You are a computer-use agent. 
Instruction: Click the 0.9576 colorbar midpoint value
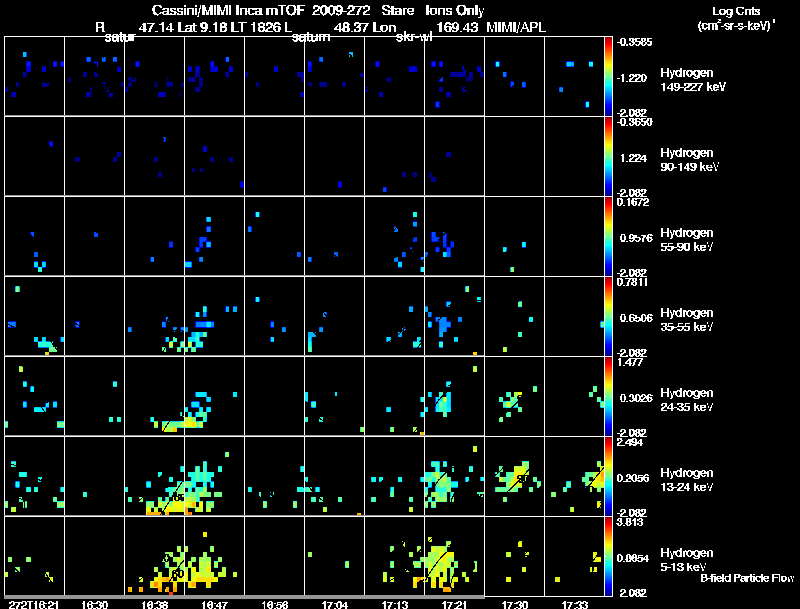[x=636, y=238]
